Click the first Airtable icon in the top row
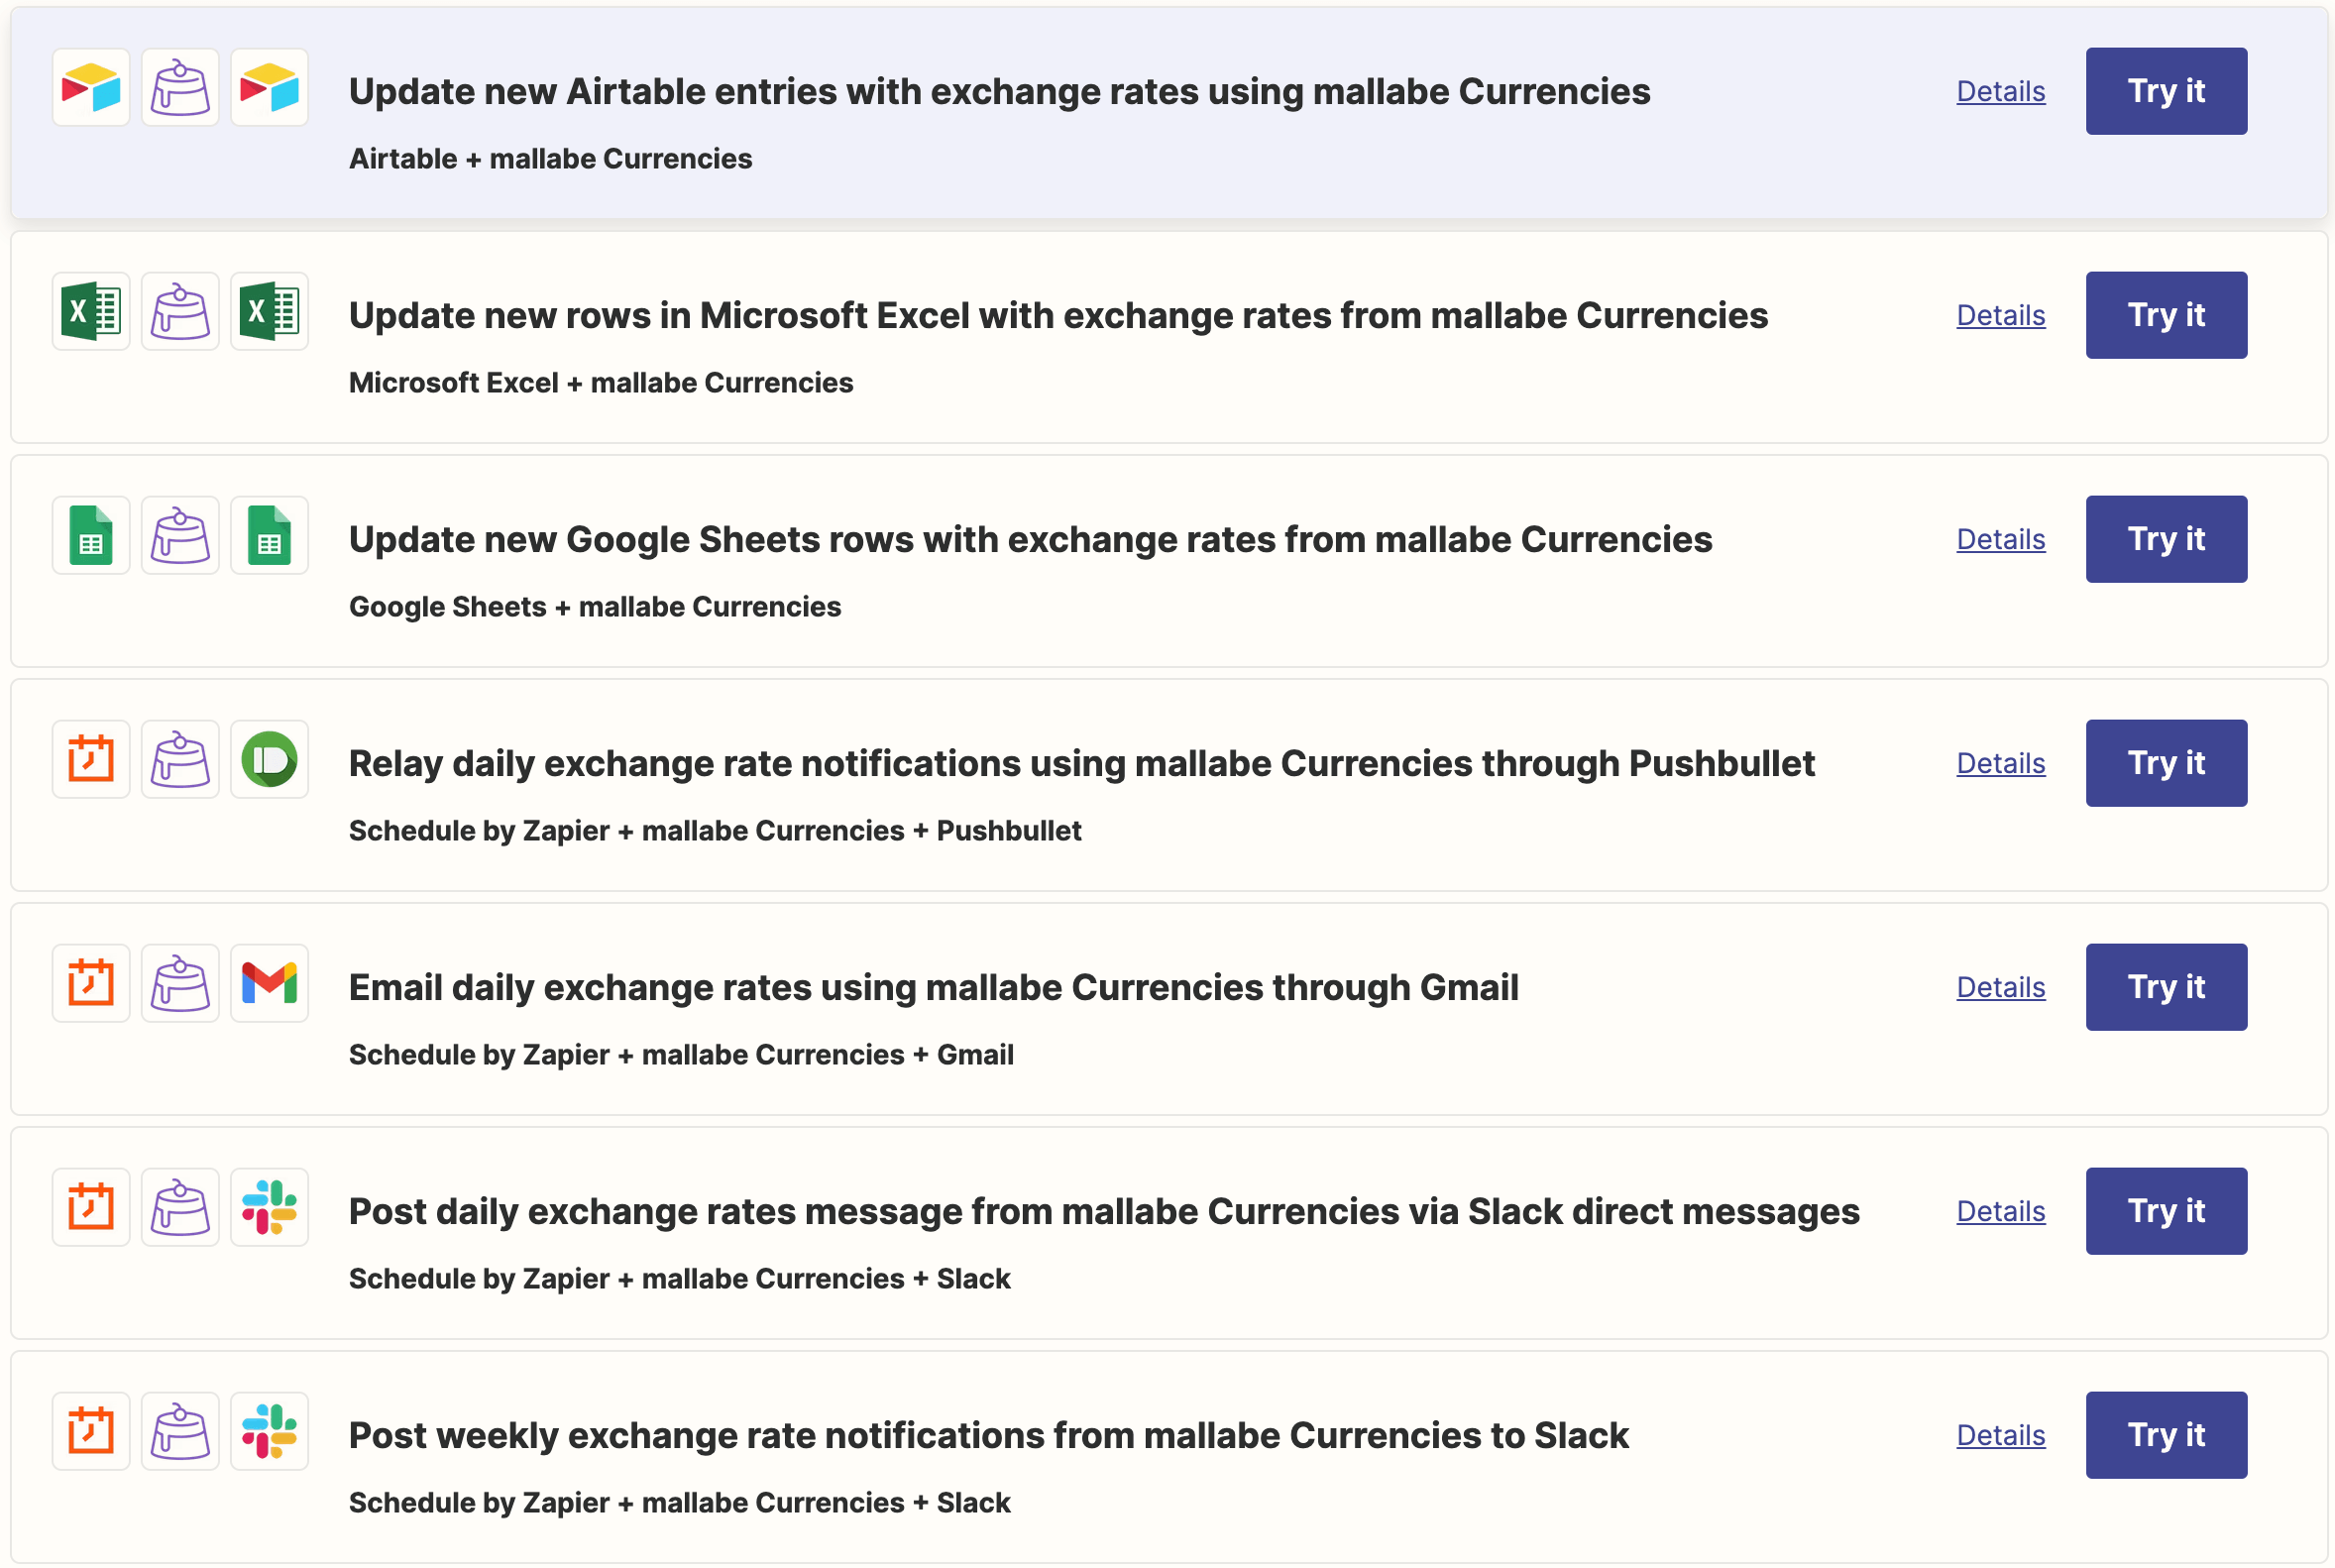Image resolution: width=2335 pixels, height=1568 pixels. click(x=91, y=88)
